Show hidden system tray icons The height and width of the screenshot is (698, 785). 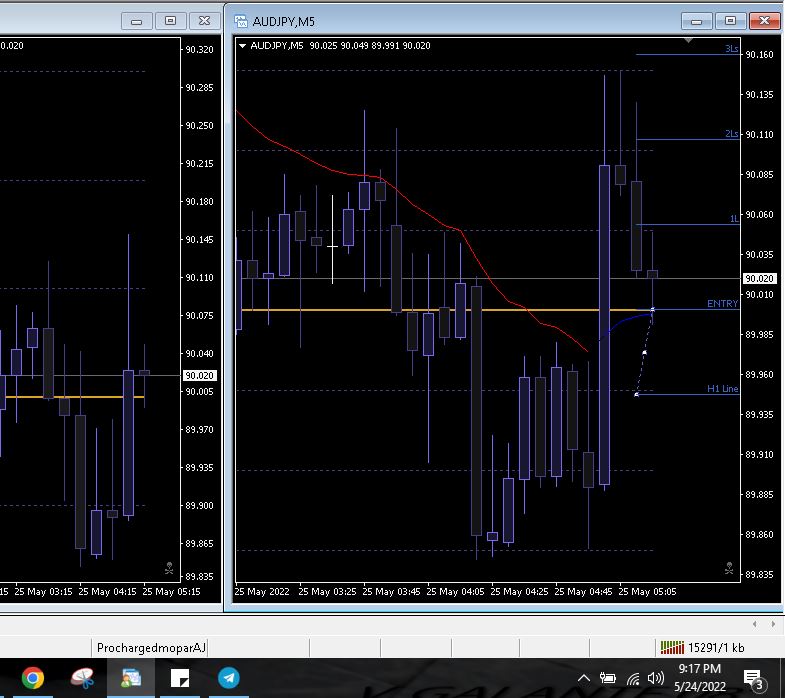pos(584,679)
